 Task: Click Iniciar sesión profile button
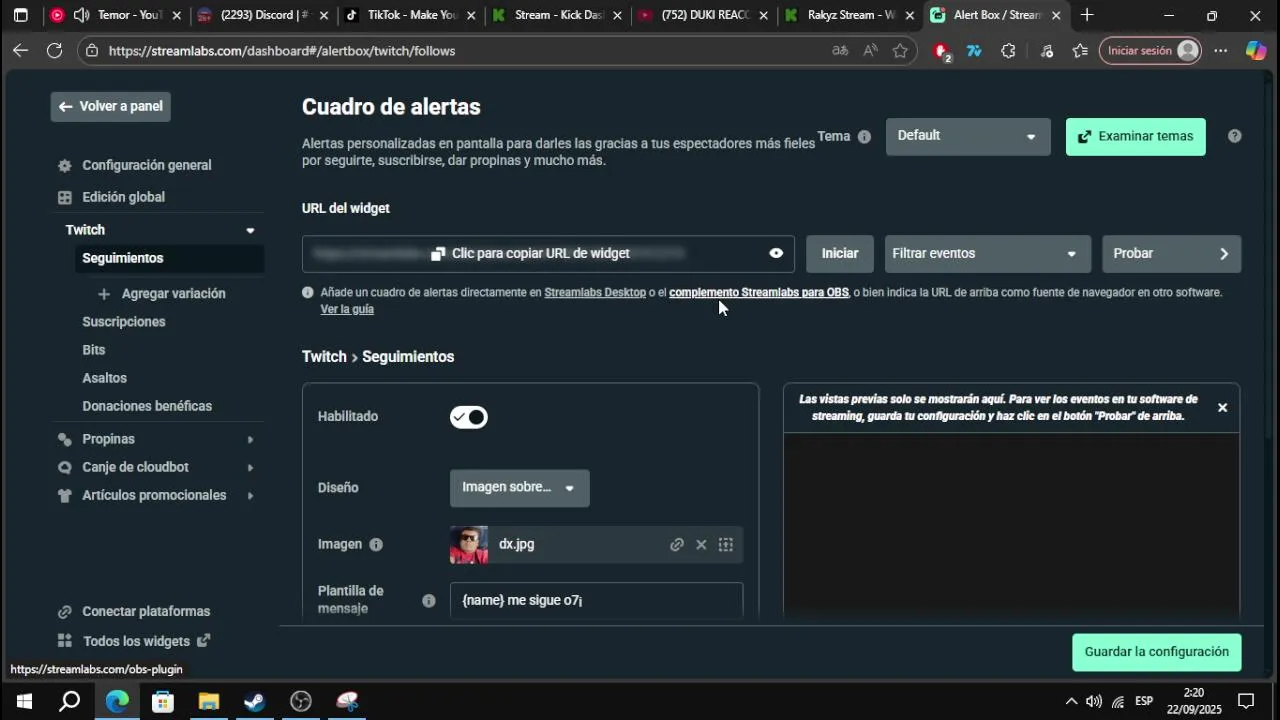(1150, 51)
